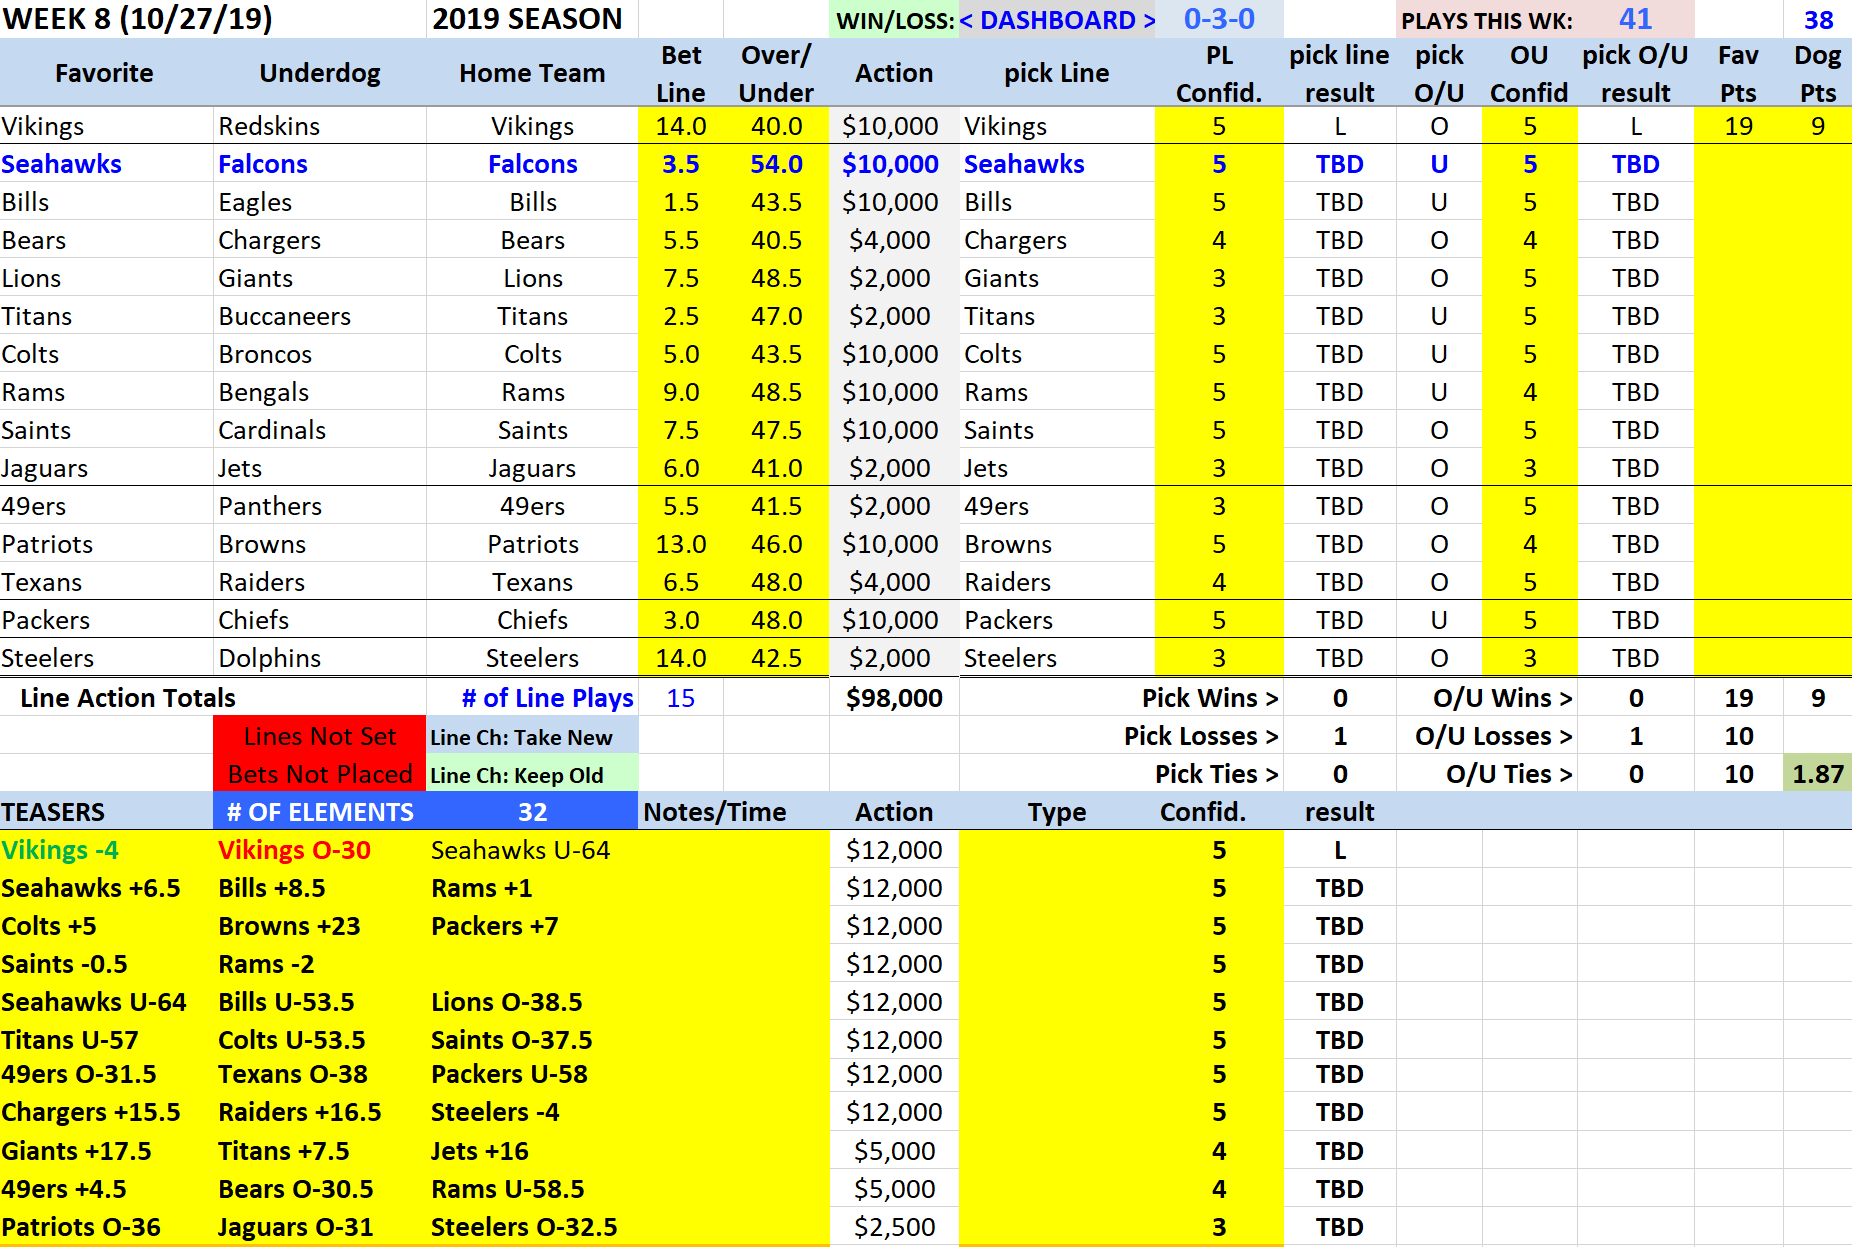Click the # OF ELEMENTS blue header cell
The image size is (1852, 1247).
[319, 812]
